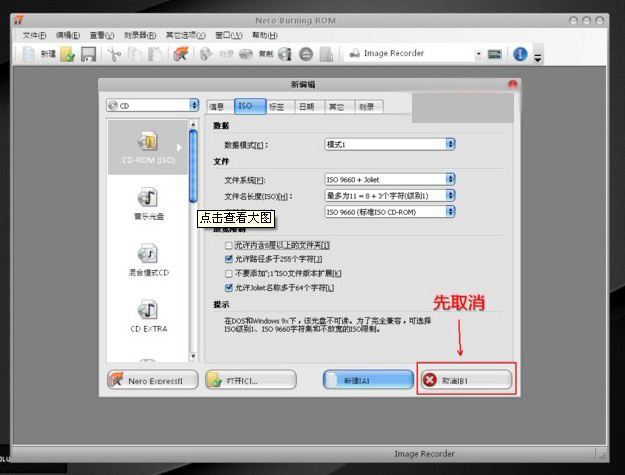Click the 取消 cancel button
Screen dimensions: 625x475
coord(466,380)
